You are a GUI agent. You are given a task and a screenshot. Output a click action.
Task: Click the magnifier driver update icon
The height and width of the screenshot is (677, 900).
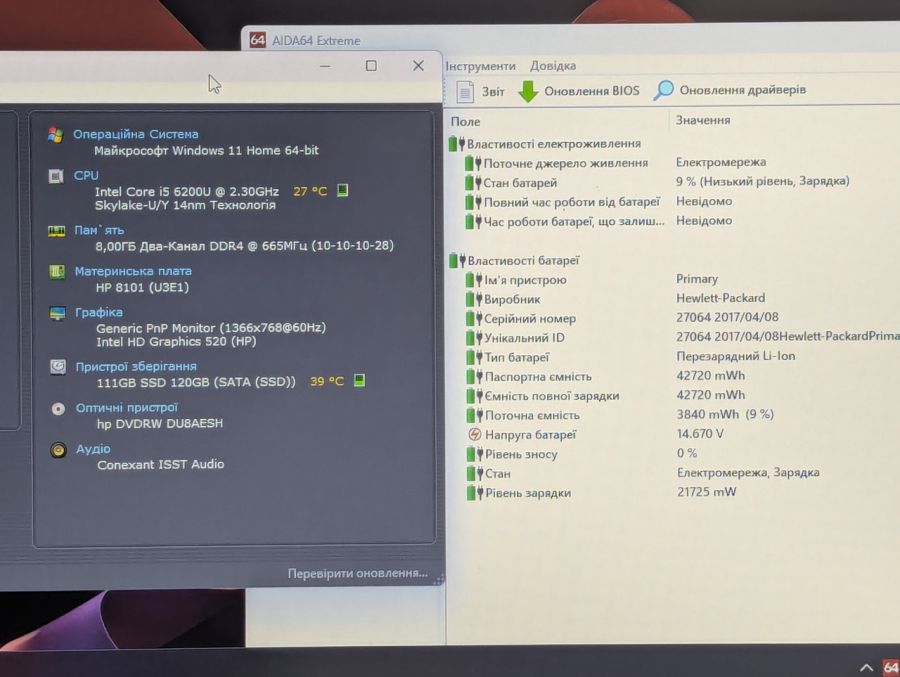point(664,90)
